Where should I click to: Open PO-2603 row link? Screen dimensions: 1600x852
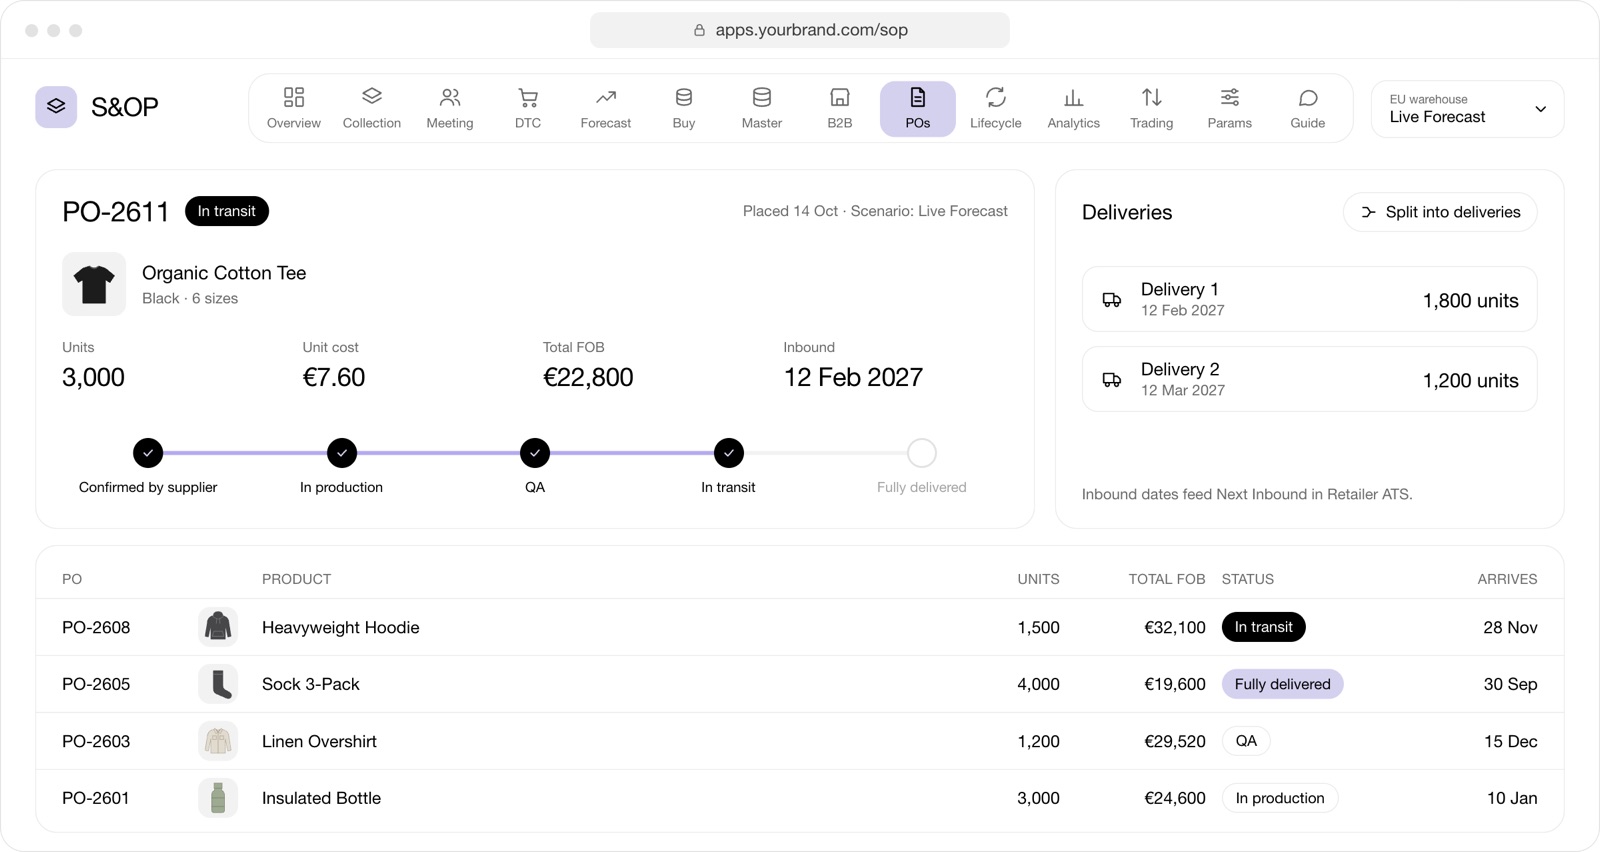click(96, 742)
